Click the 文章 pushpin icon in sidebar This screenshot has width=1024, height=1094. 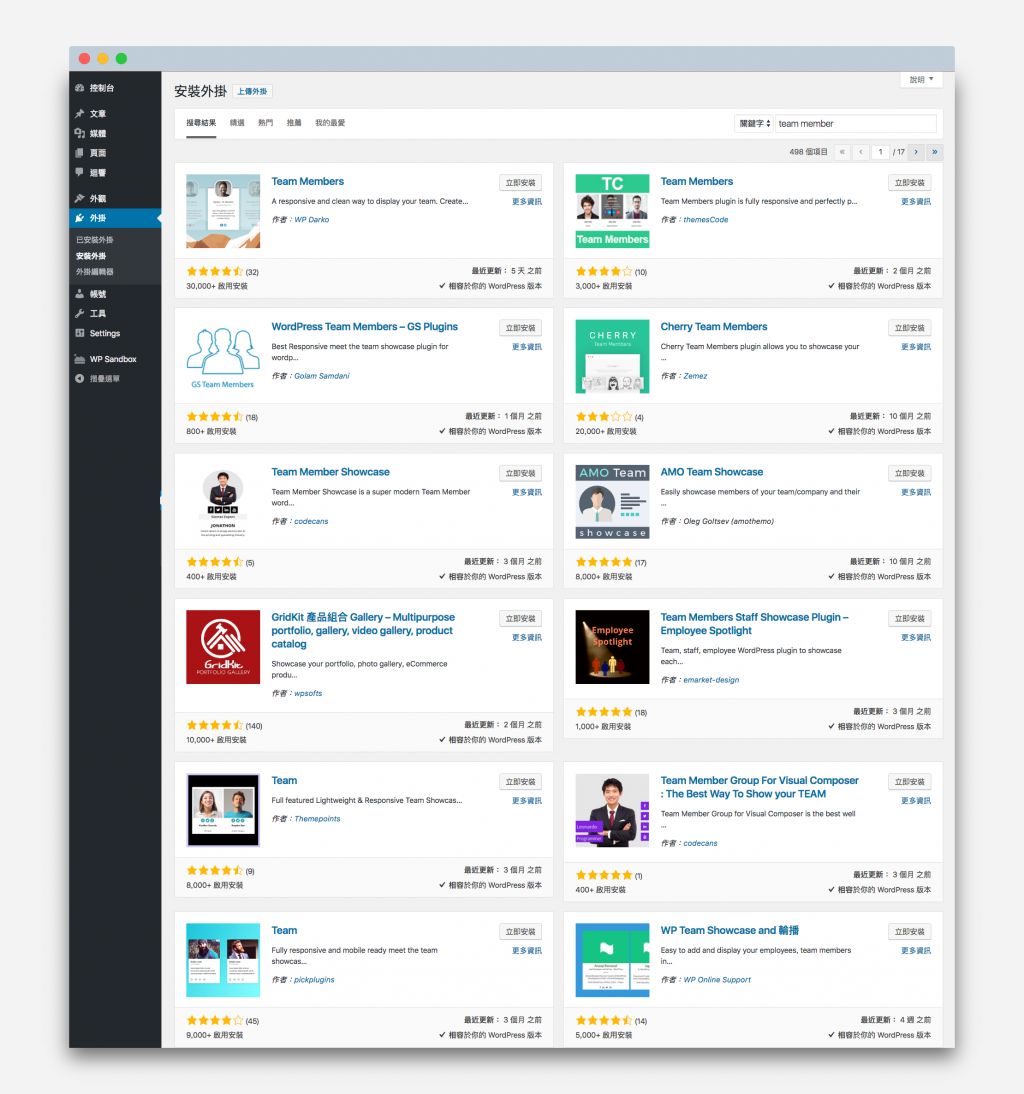tap(80, 114)
